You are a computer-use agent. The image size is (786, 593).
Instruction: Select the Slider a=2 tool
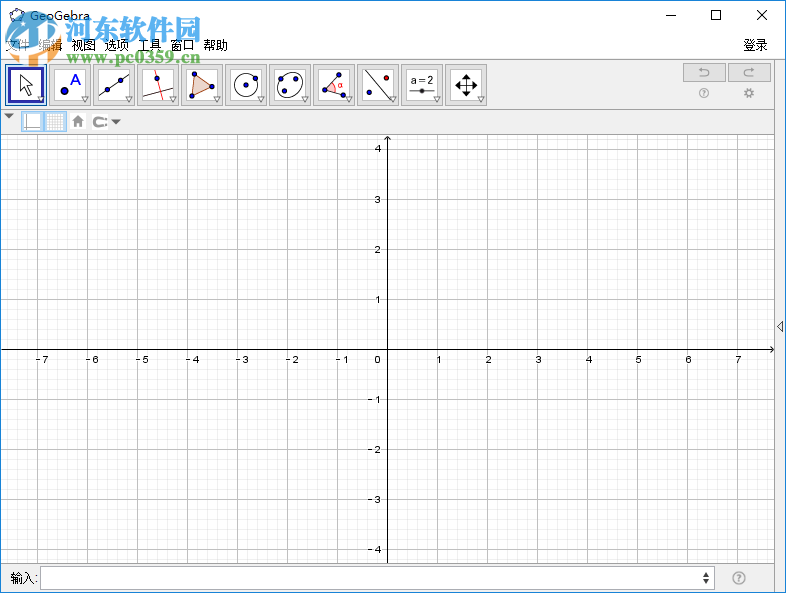[422, 85]
